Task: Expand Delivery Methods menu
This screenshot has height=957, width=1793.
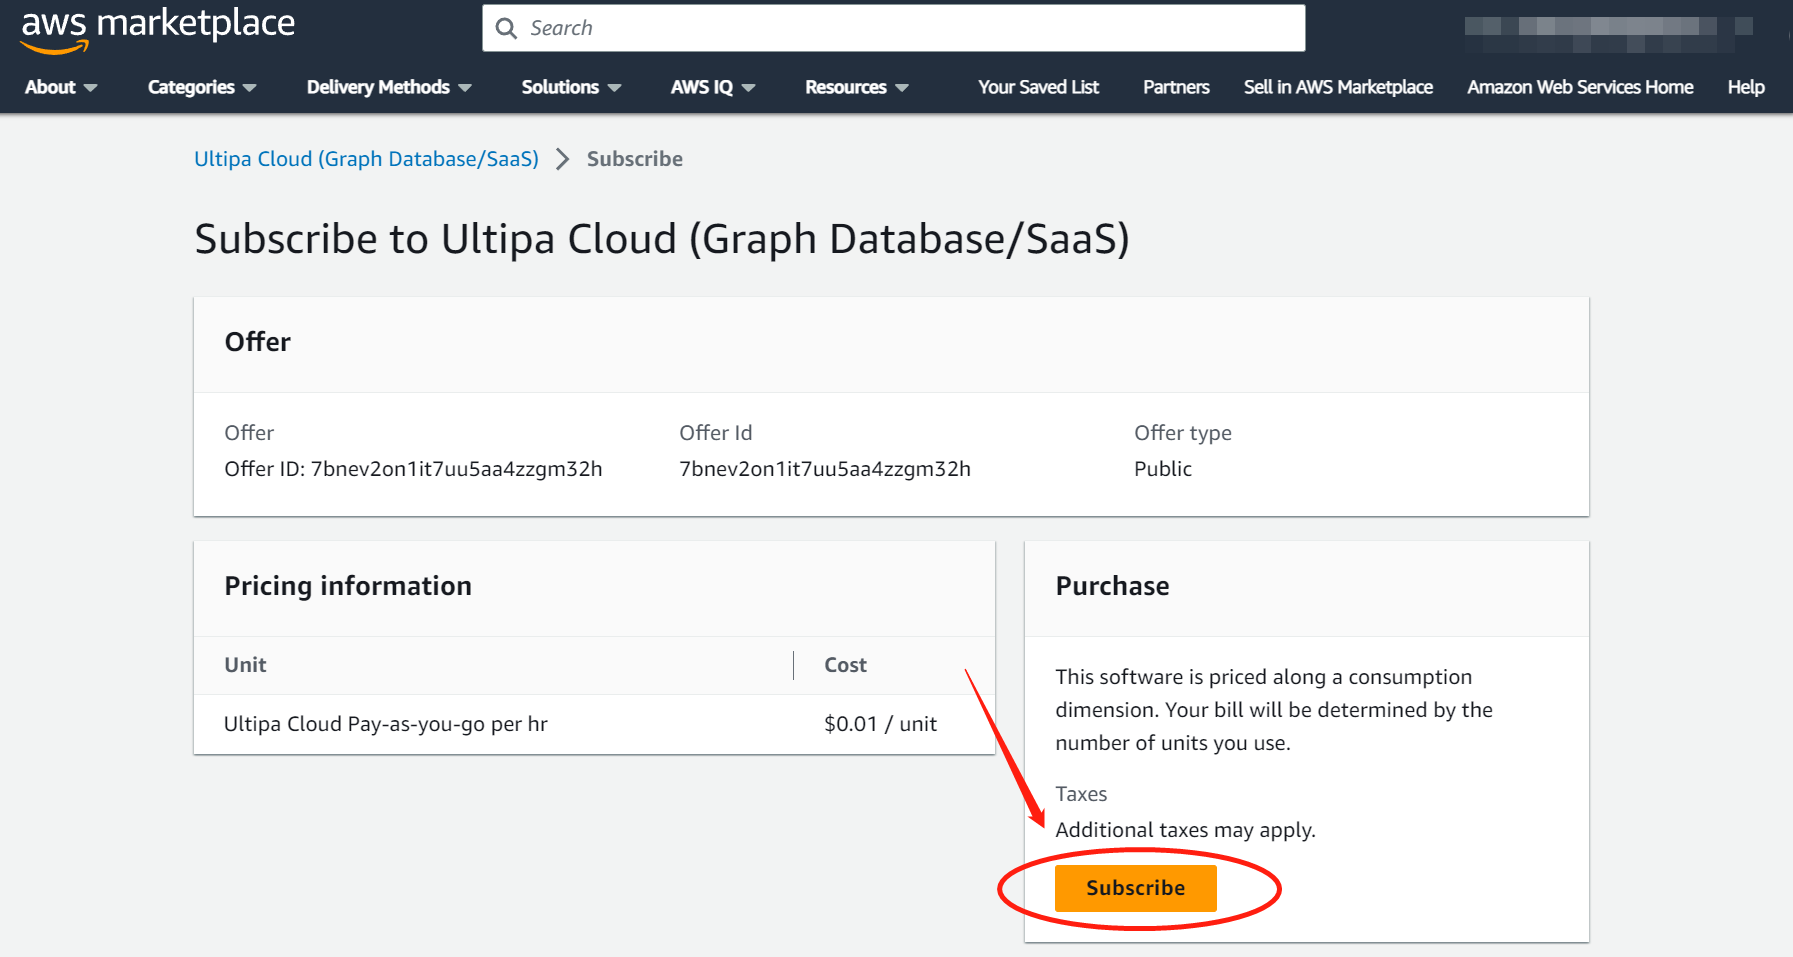Action: (x=389, y=87)
